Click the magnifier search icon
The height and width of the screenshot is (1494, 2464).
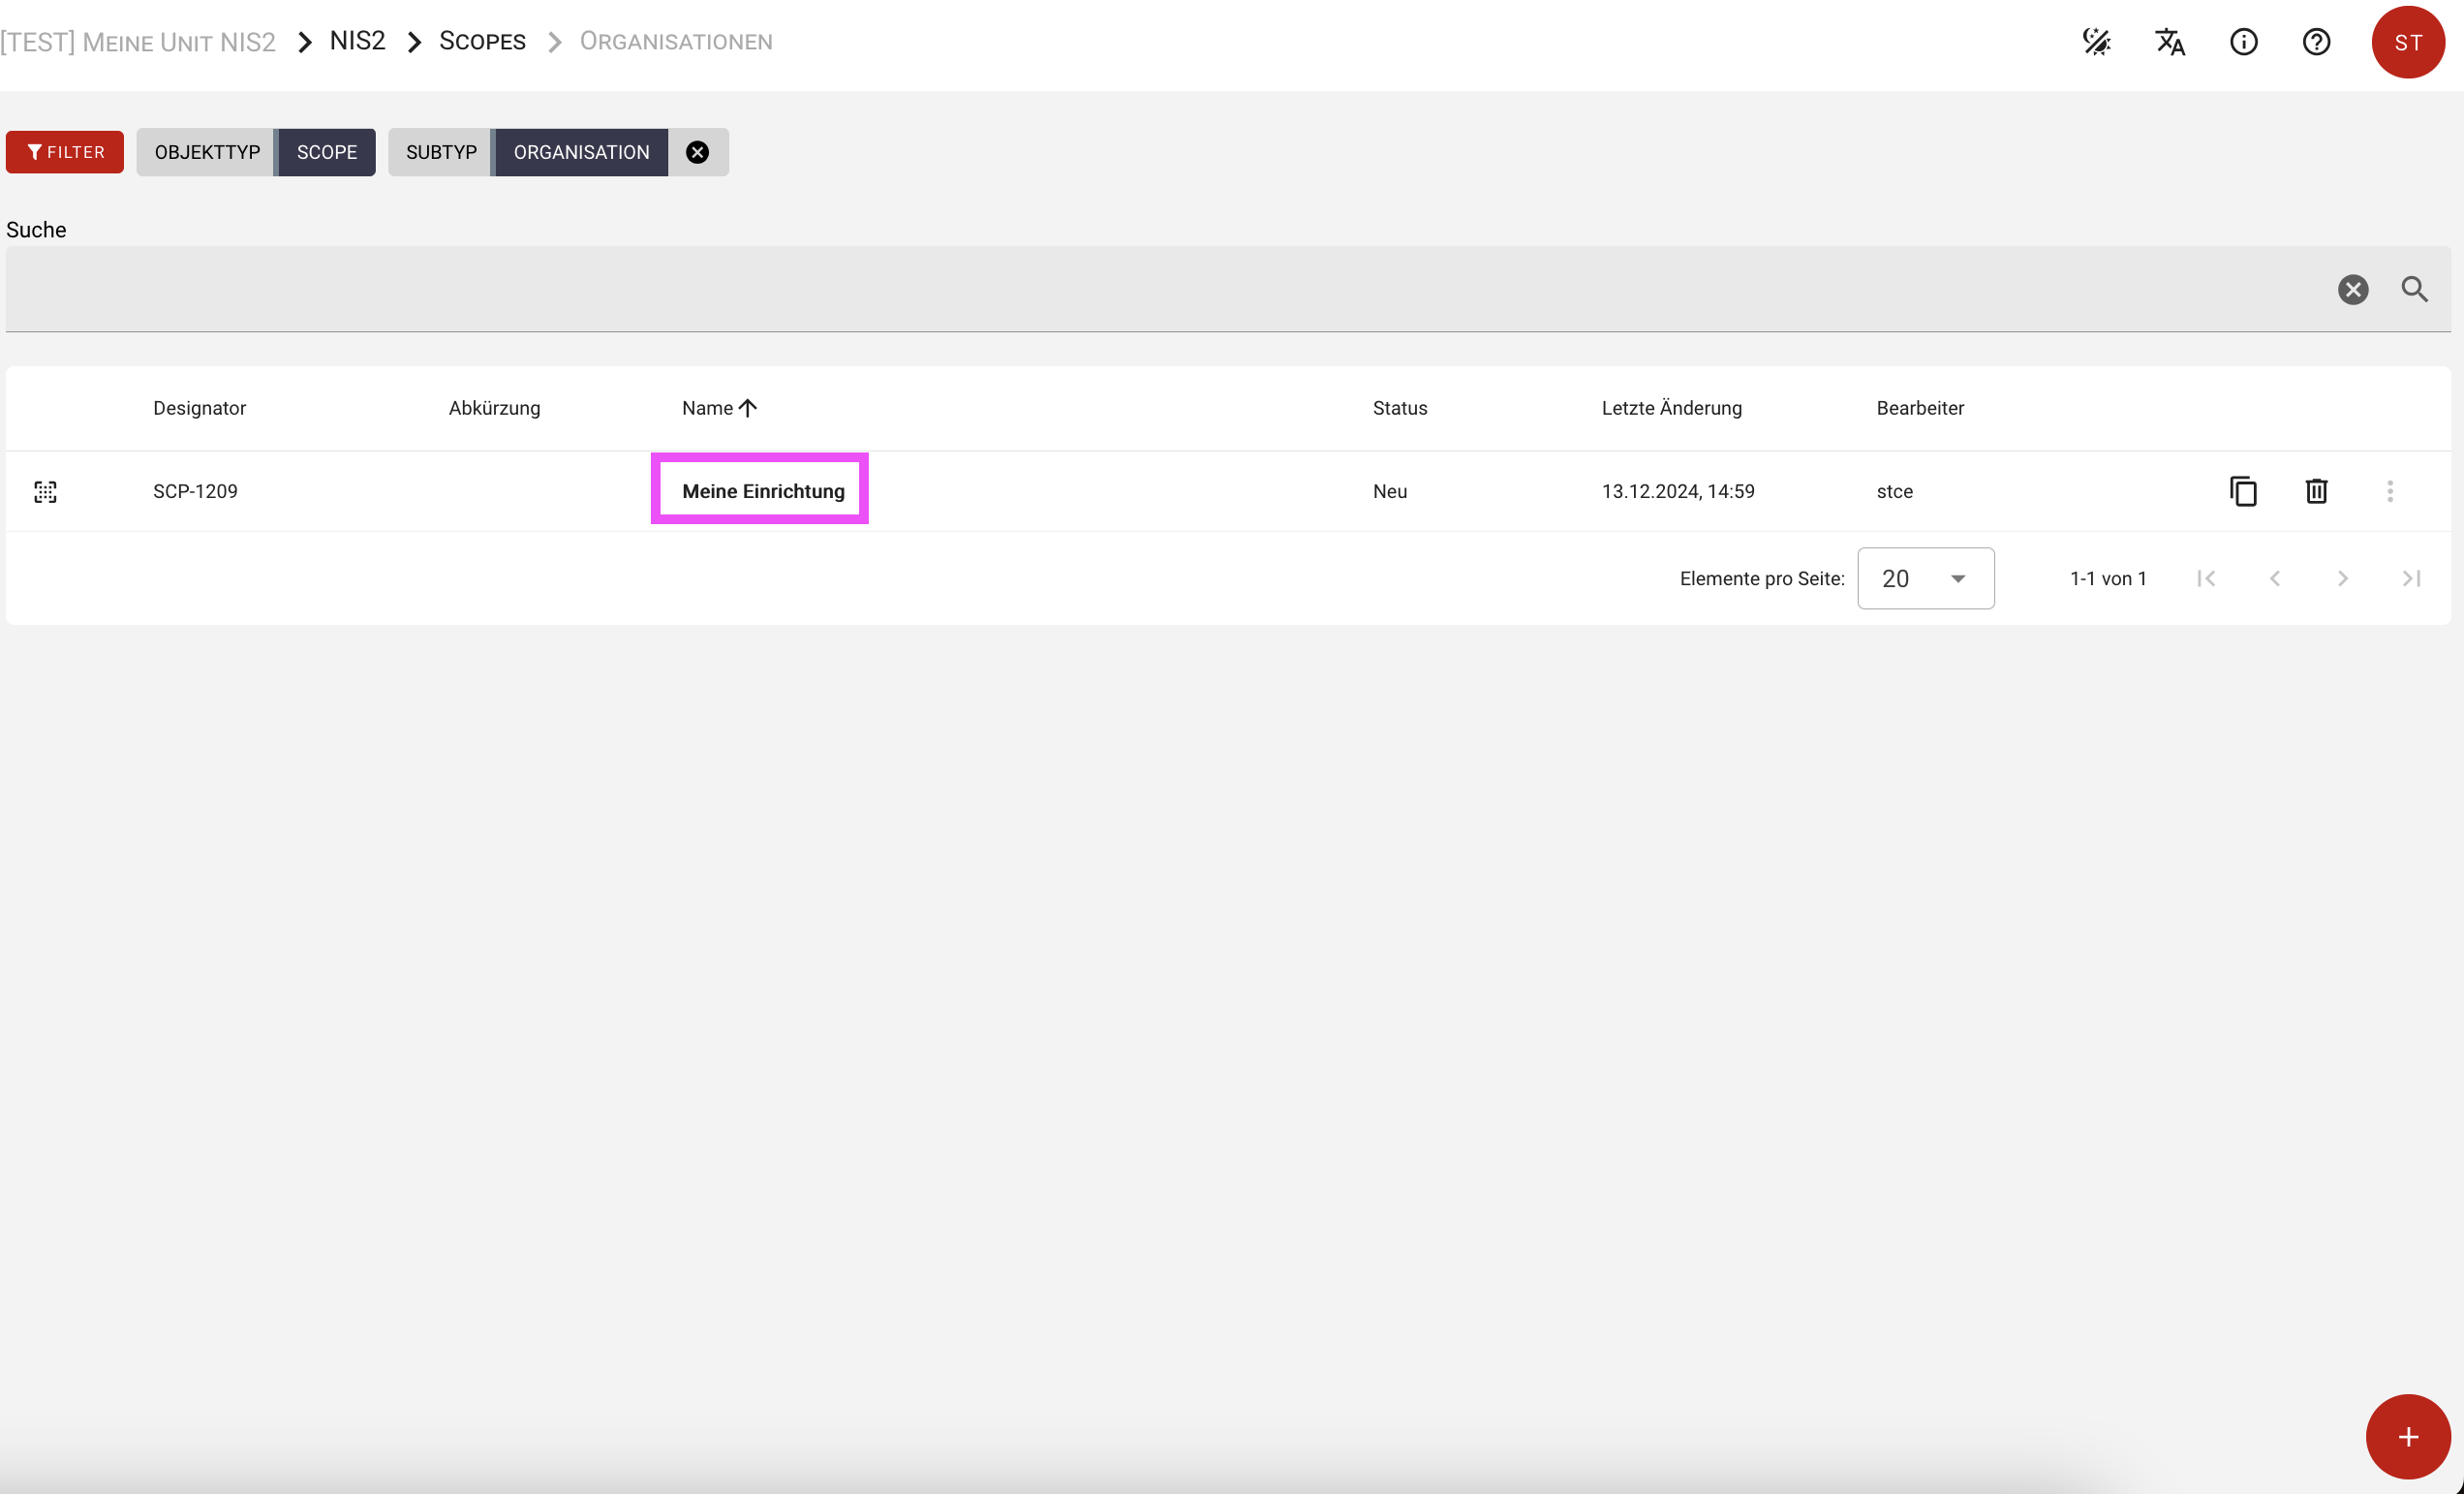2414,290
